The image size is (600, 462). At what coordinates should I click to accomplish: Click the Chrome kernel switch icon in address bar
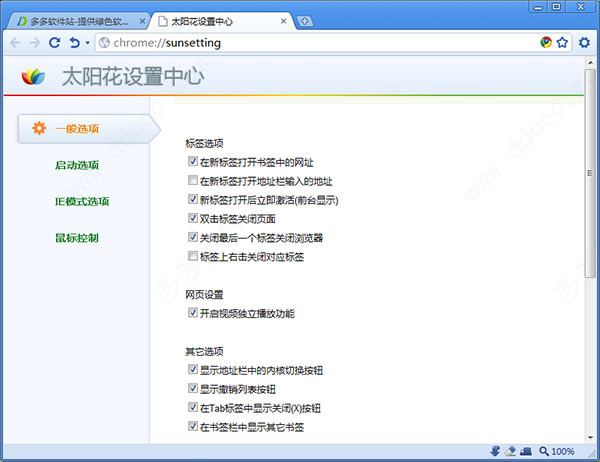[x=546, y=42]
